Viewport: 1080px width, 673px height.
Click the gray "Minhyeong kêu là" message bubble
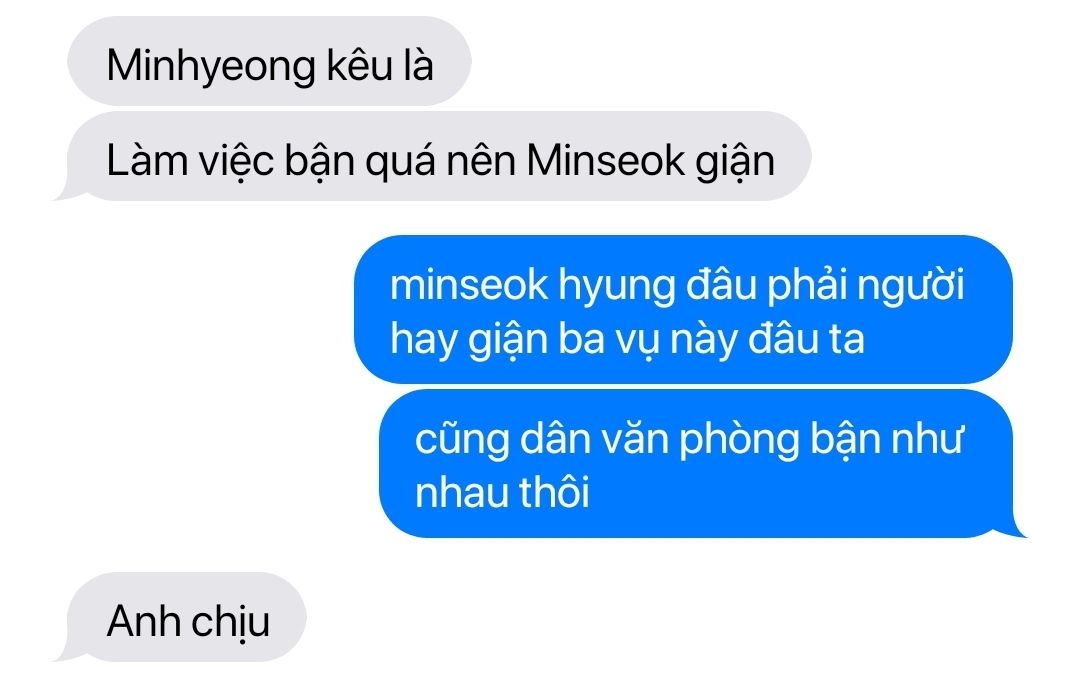269,61
